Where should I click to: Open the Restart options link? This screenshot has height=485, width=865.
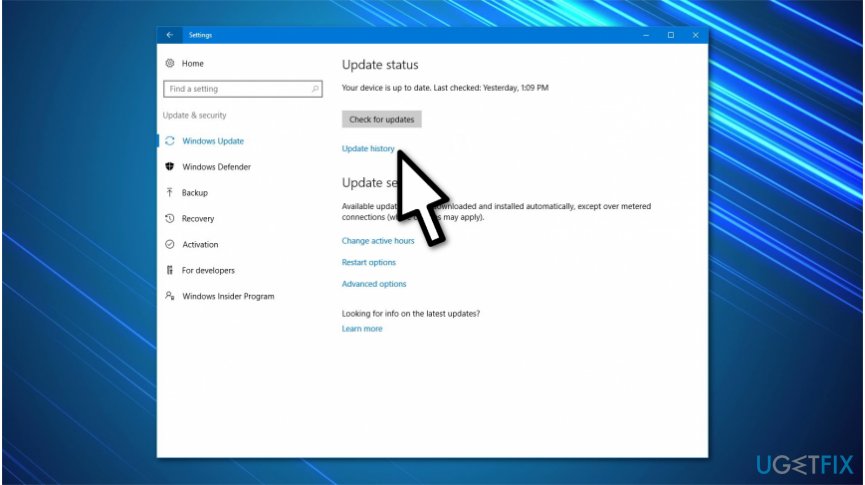pyautogui.click(x=369, y=262)
